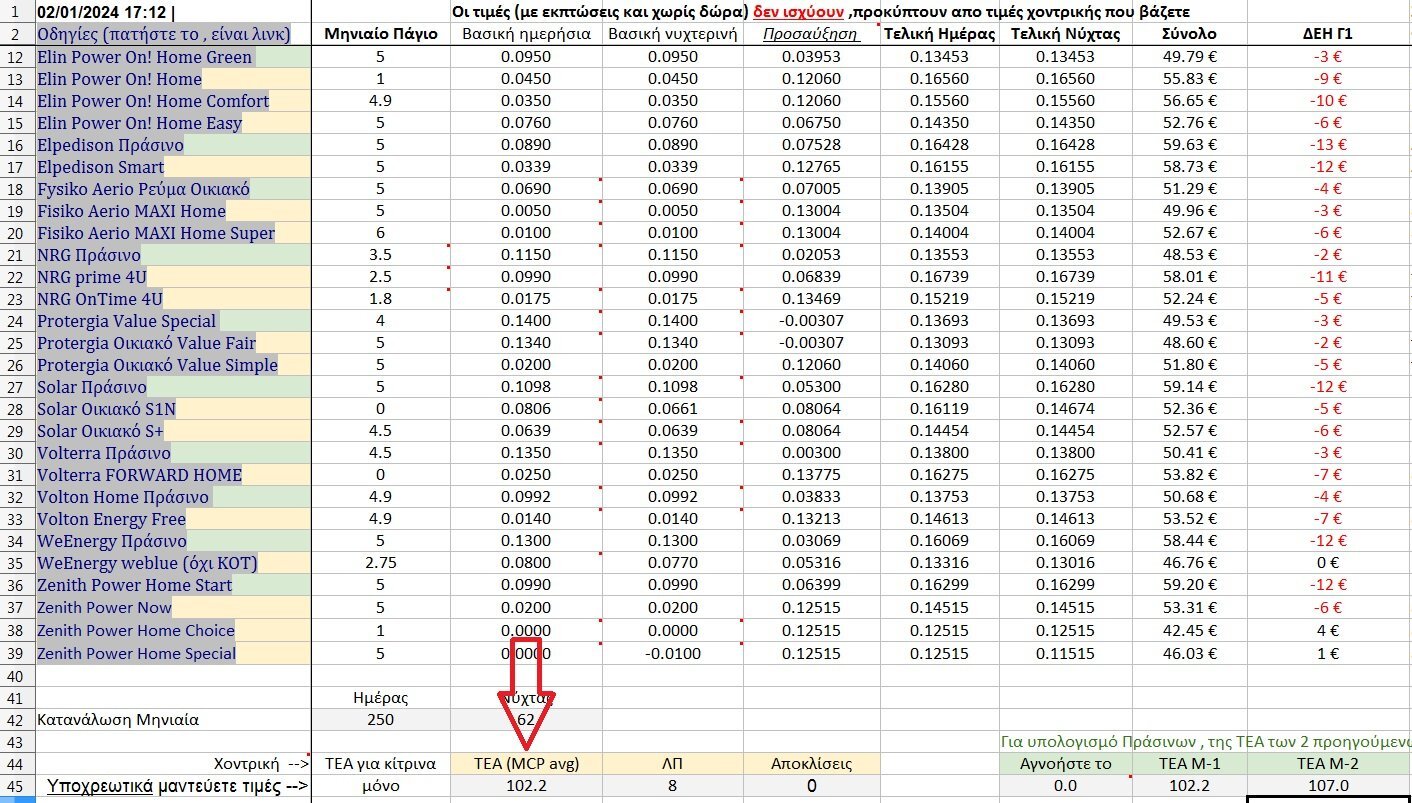This screenshot has width=1412, height=803.
Task: Select the -13 € ΔΕΗ Γ1 cell for Elpedison Πράσινο
Action: [x=1329, y=145]
